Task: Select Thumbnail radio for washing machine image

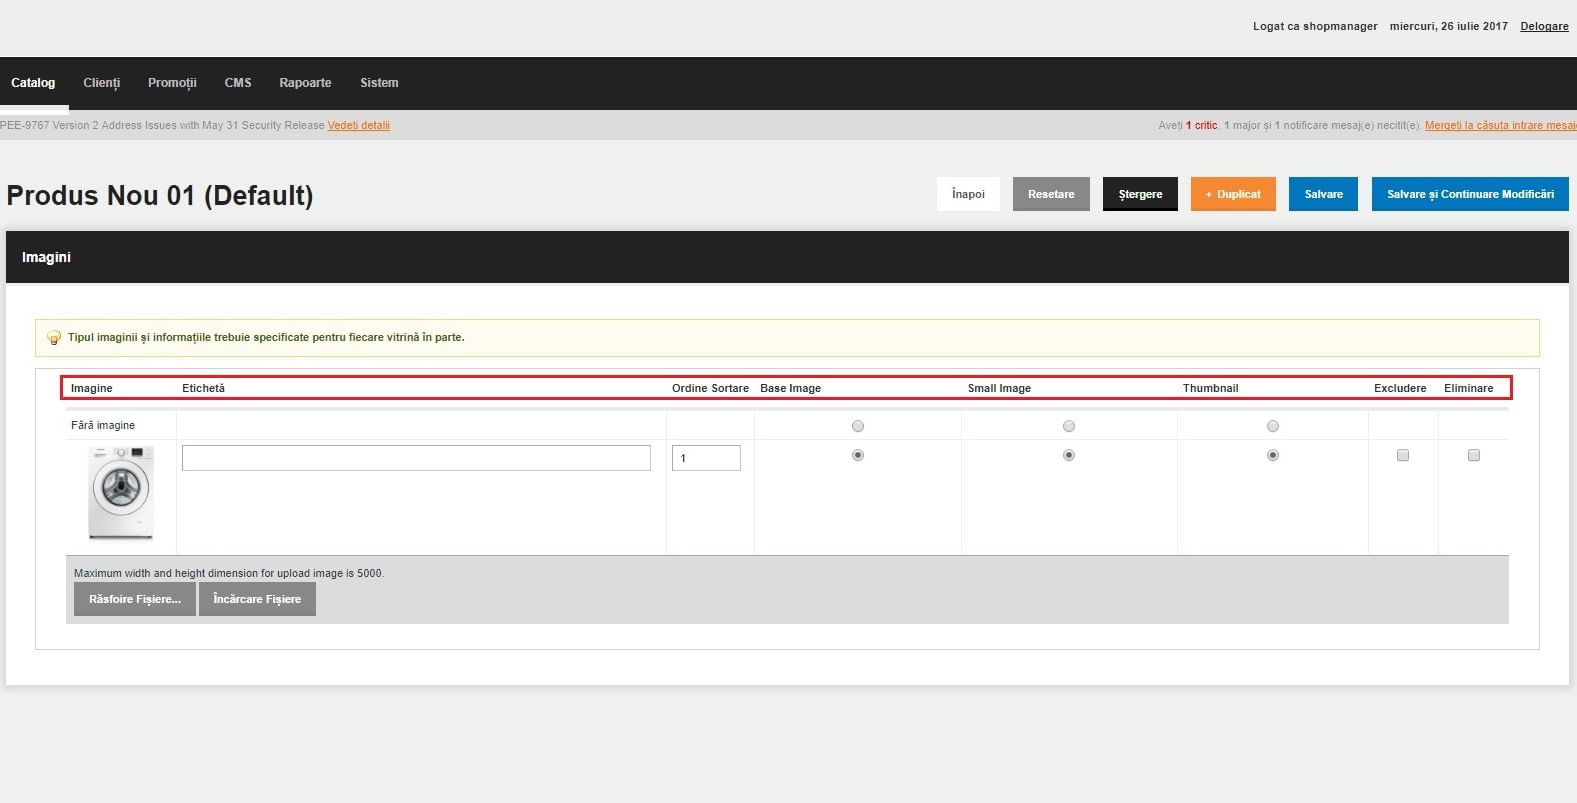Action: pos(1273,455)
